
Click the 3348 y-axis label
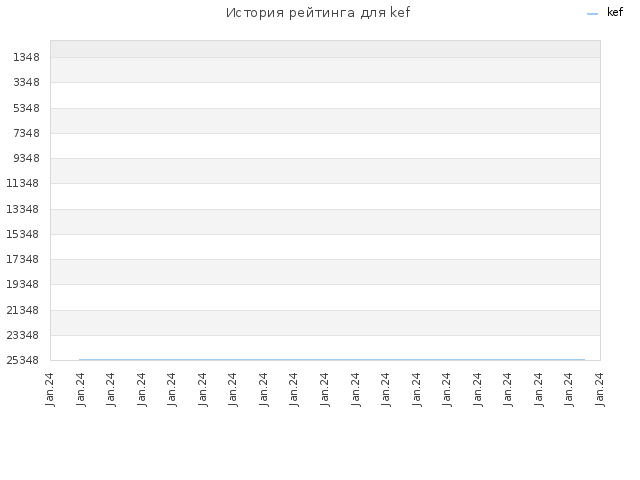click(27, 82)
